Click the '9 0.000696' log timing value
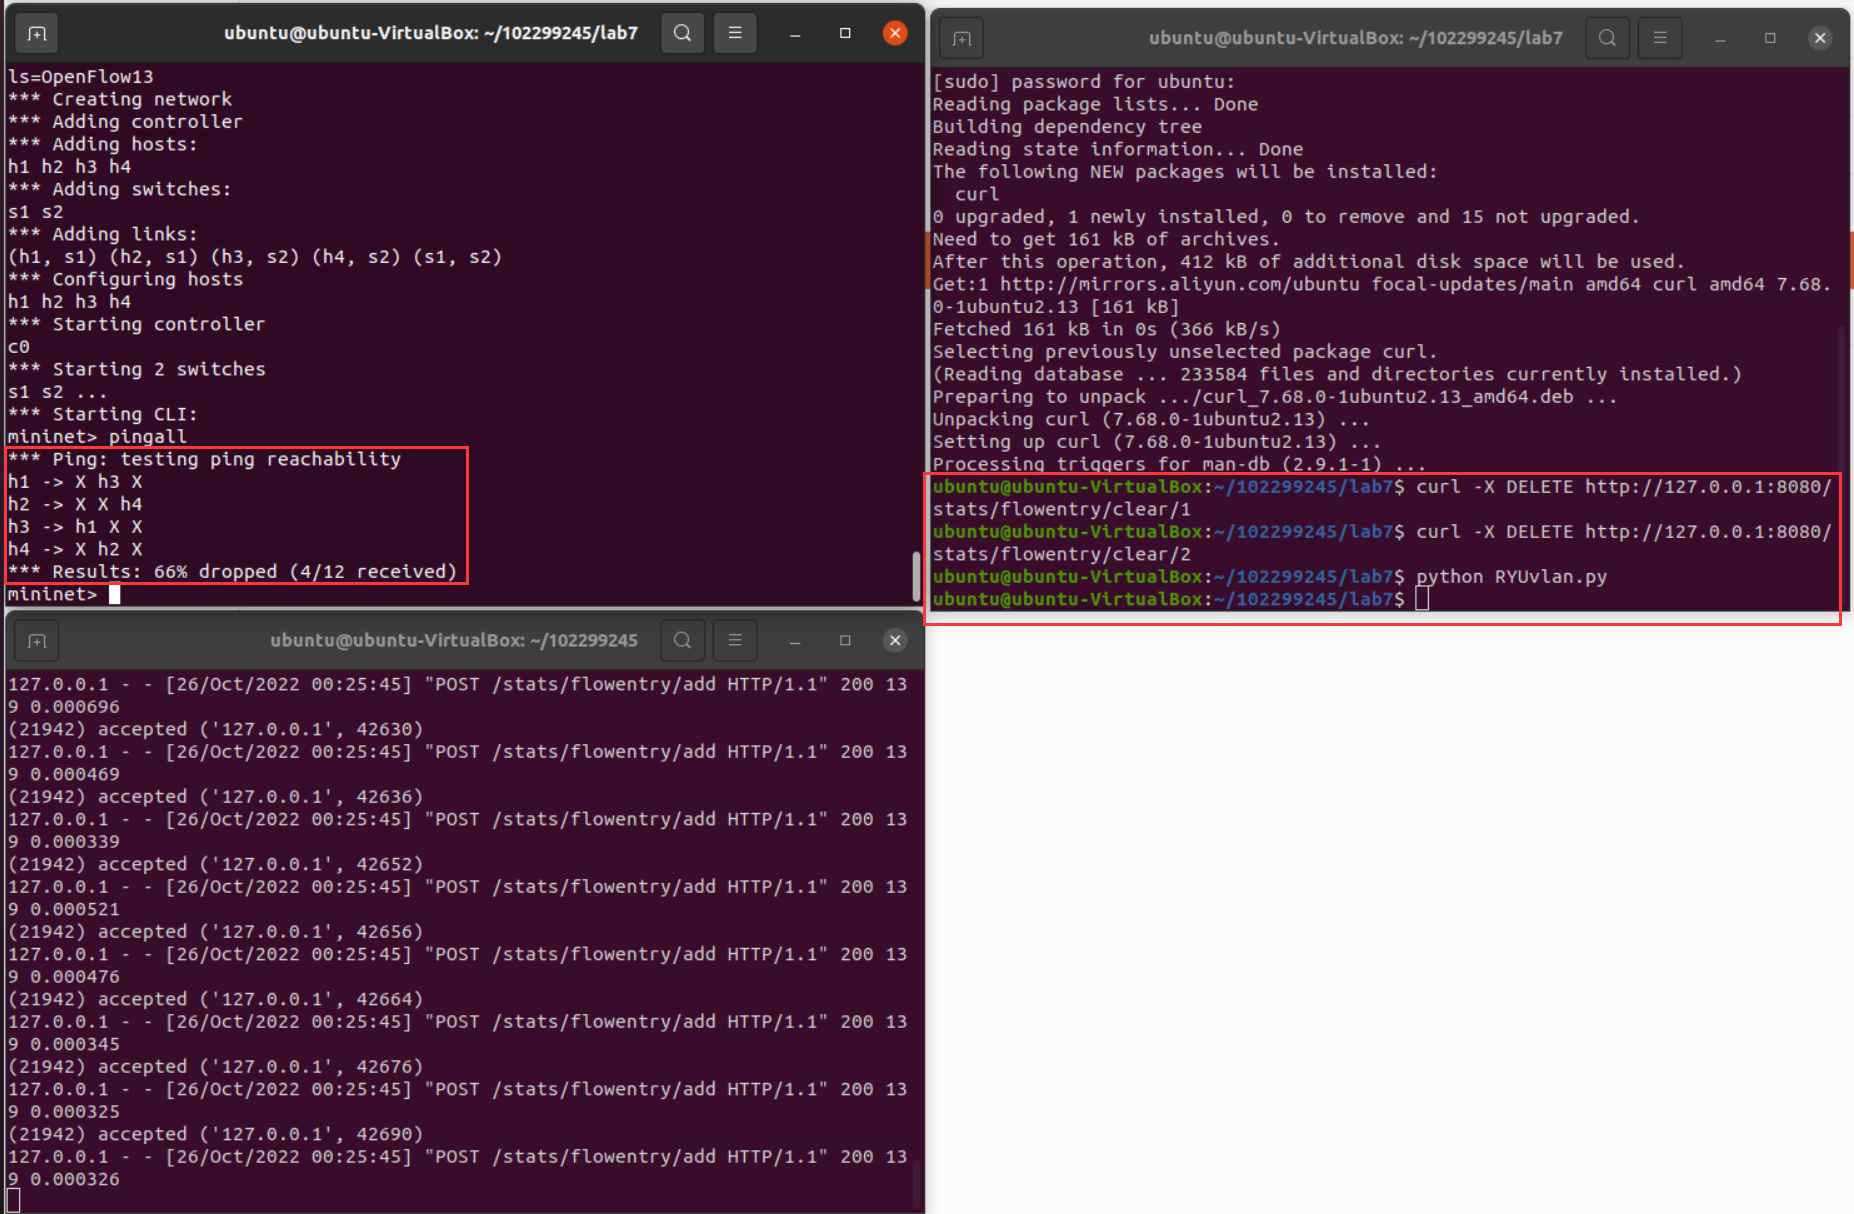The height and width of the screenshot is (1214, 1854). pyautogui.click(x=64, y=707)
